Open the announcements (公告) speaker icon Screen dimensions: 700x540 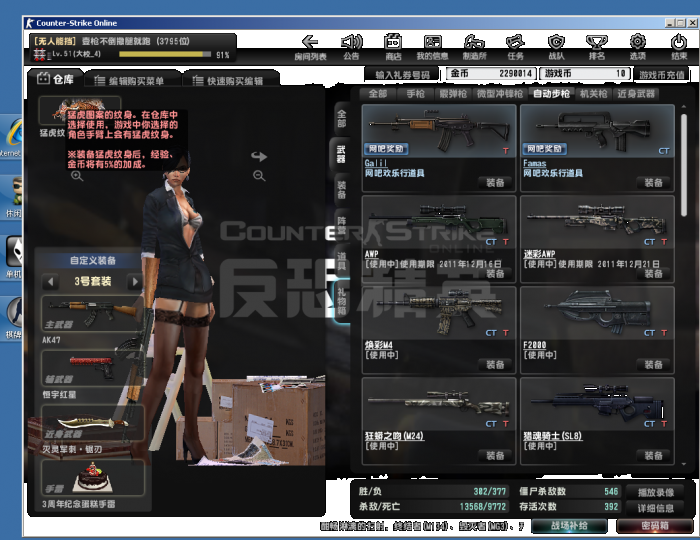(351, 48)
